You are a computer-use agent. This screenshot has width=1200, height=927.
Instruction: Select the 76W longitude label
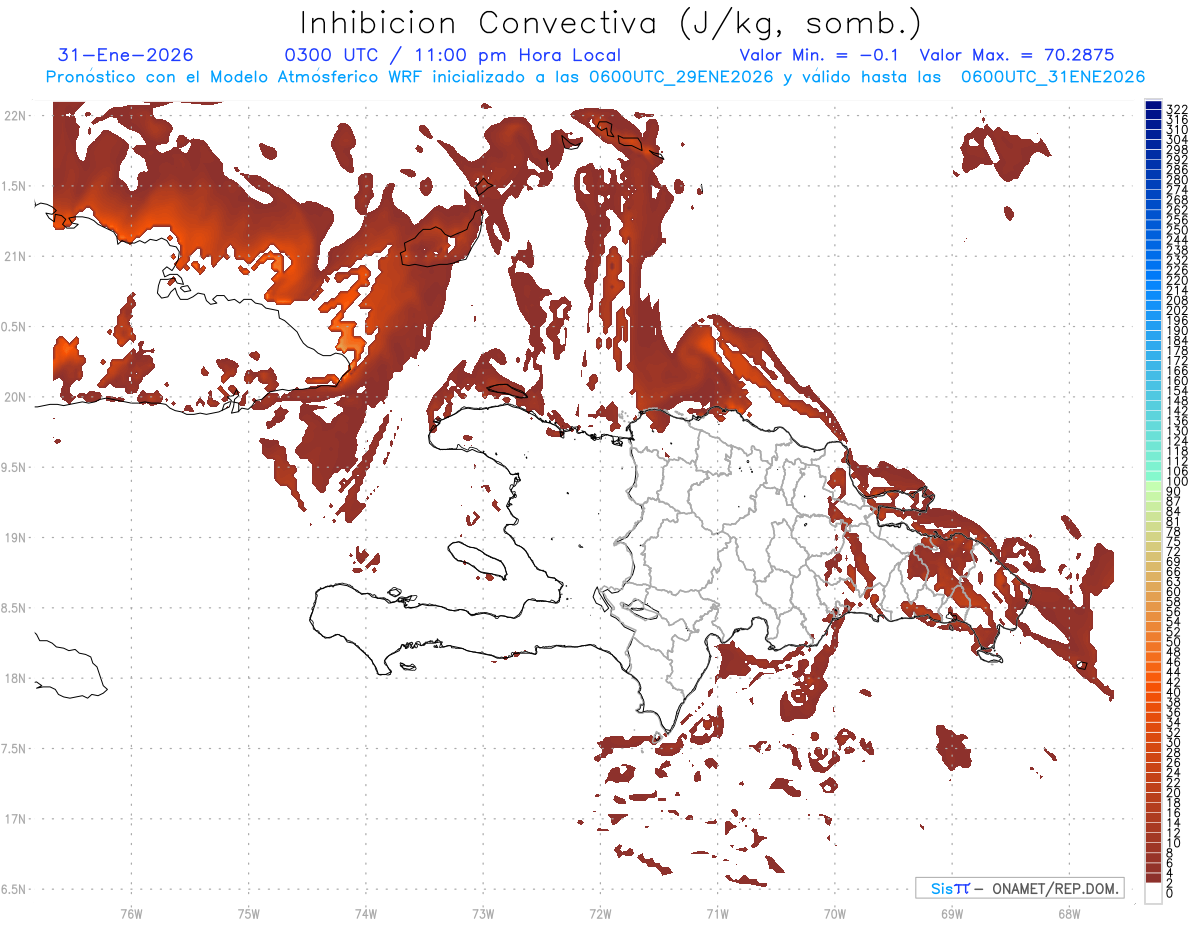(x=131, y=913)
